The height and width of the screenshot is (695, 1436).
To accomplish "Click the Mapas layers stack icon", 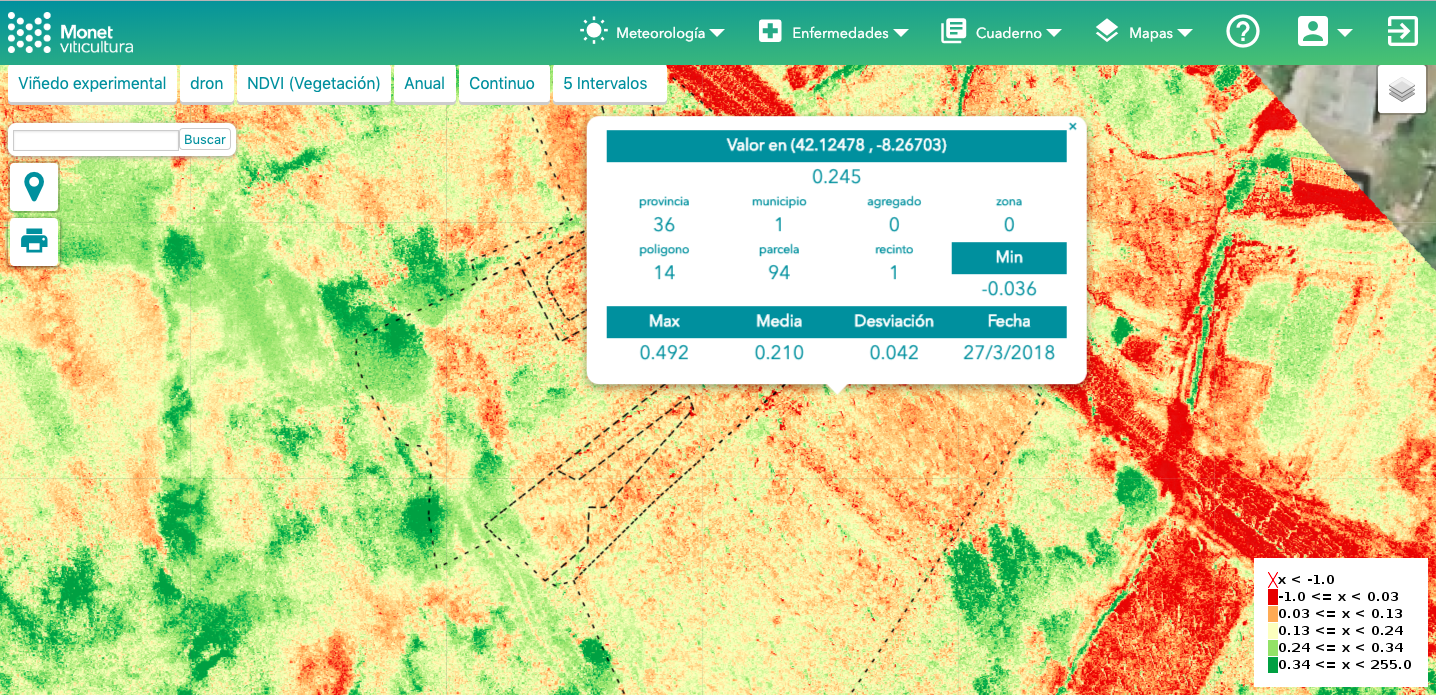I will click(1106, 32).
